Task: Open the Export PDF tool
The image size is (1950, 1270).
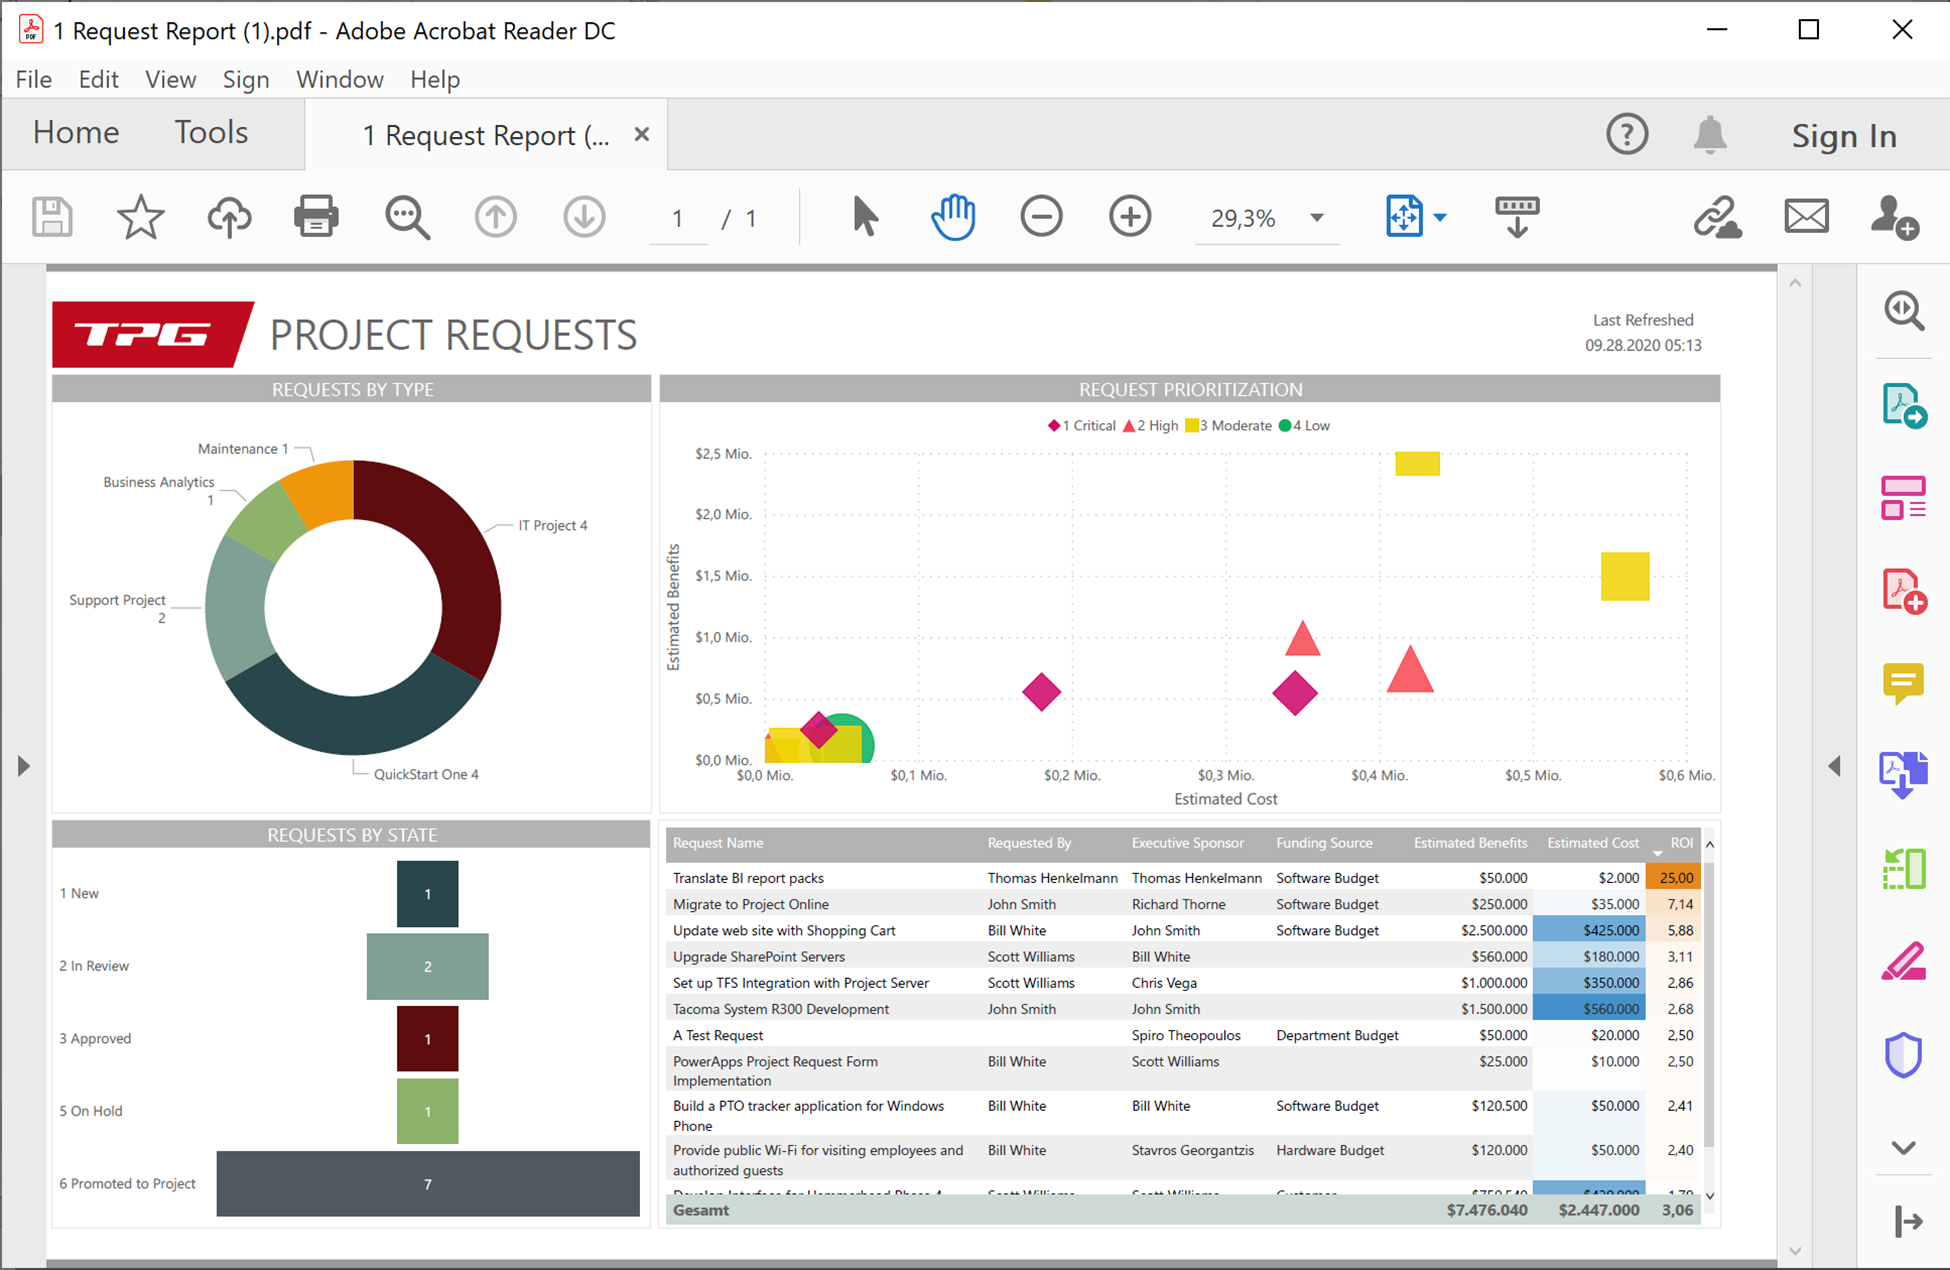Action: pos(1905,405)
